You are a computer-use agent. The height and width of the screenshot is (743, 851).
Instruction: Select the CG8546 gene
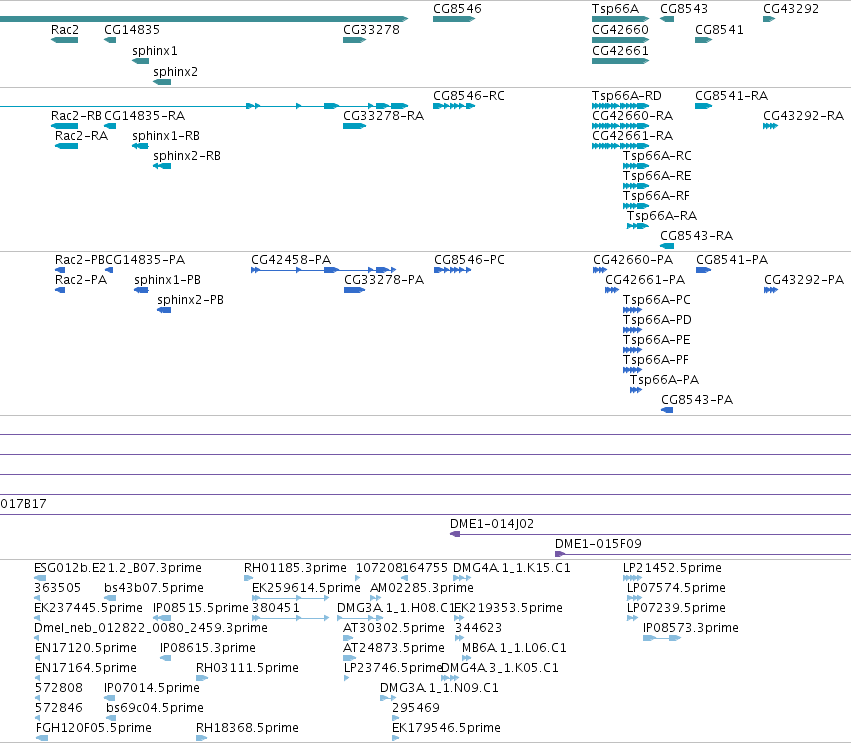(x=454, y=19)
